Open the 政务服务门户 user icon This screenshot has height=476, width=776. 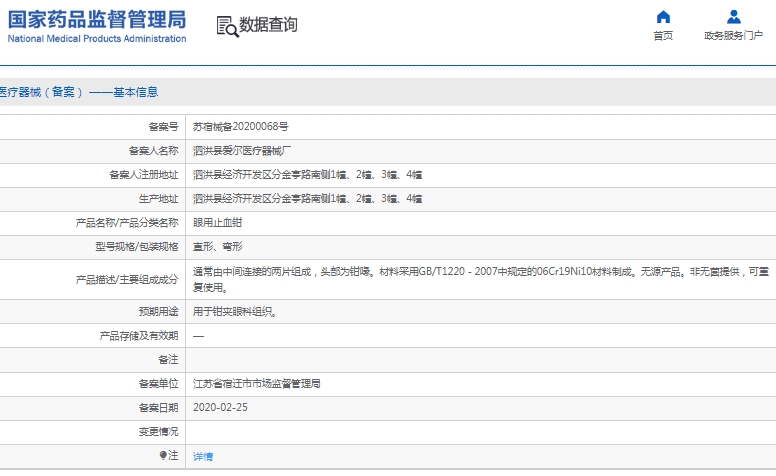coord(733,17)
